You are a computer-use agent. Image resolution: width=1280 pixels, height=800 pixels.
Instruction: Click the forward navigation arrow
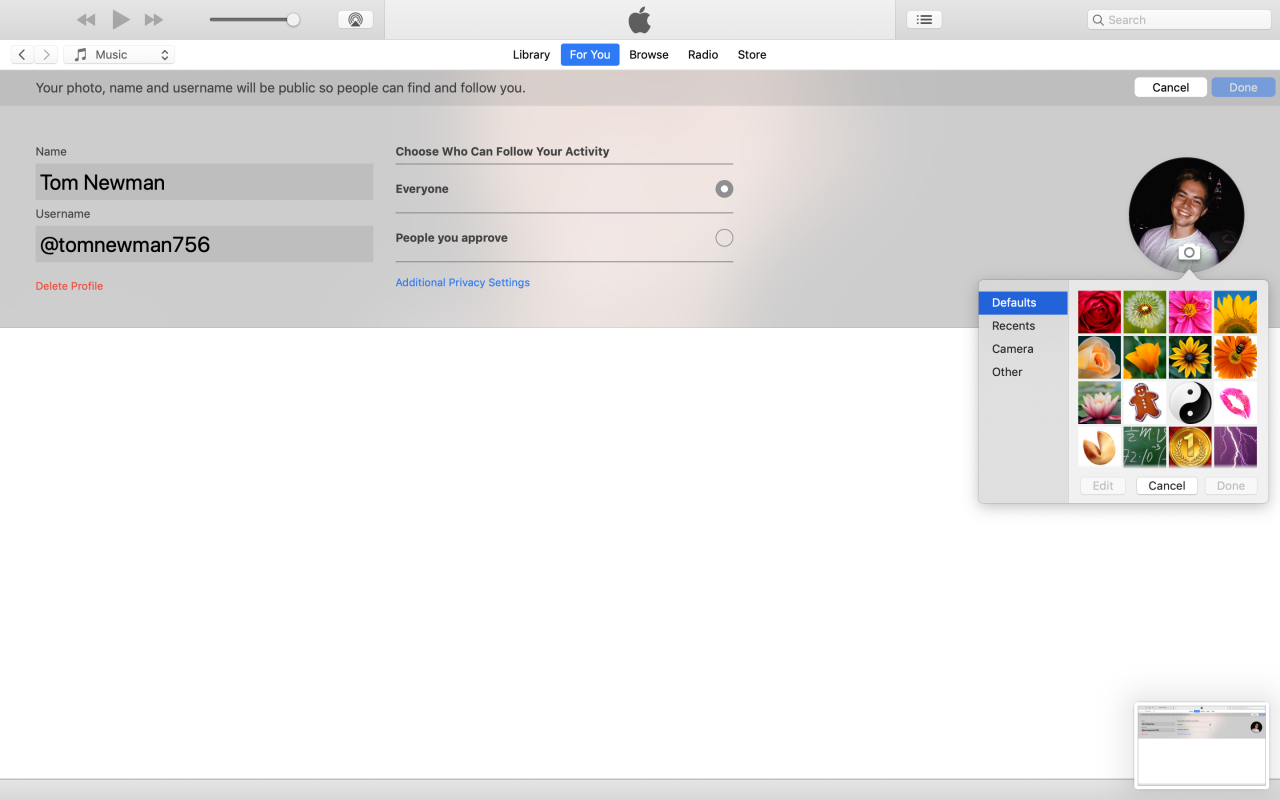coord(45,54)
